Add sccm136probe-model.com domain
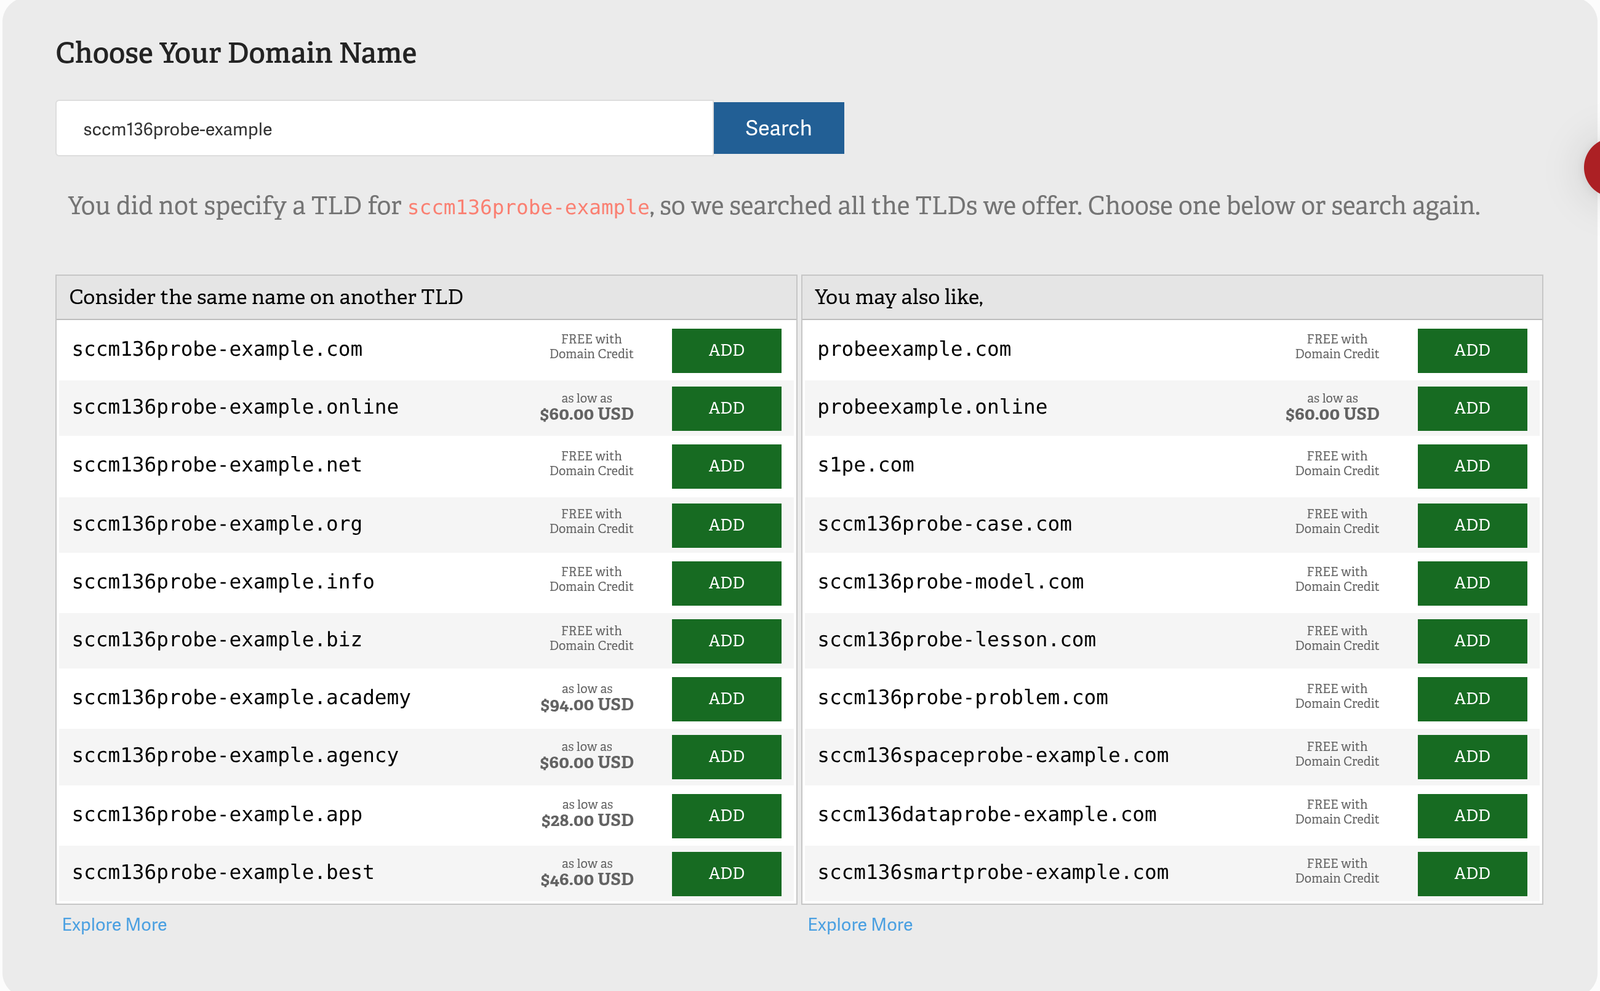 [x=1472, y=583]
